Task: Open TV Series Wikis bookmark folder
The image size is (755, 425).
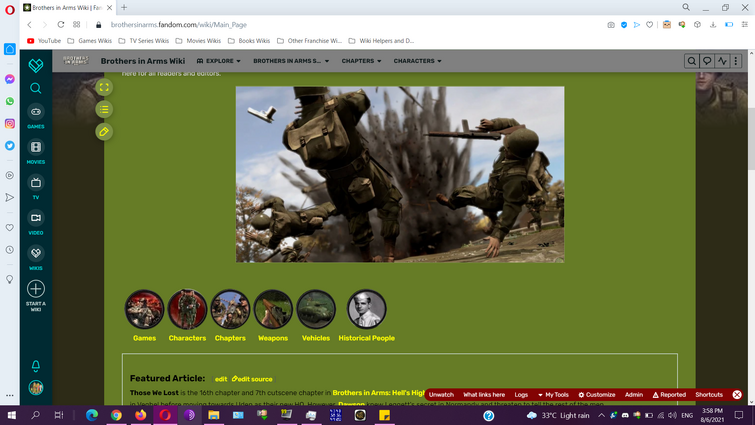Action: (143, 41)
